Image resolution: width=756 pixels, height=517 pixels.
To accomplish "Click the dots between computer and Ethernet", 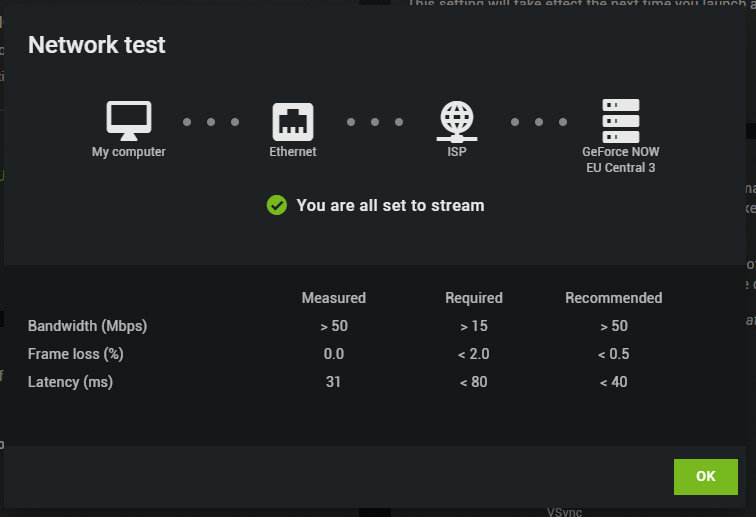I will [211, 122].
